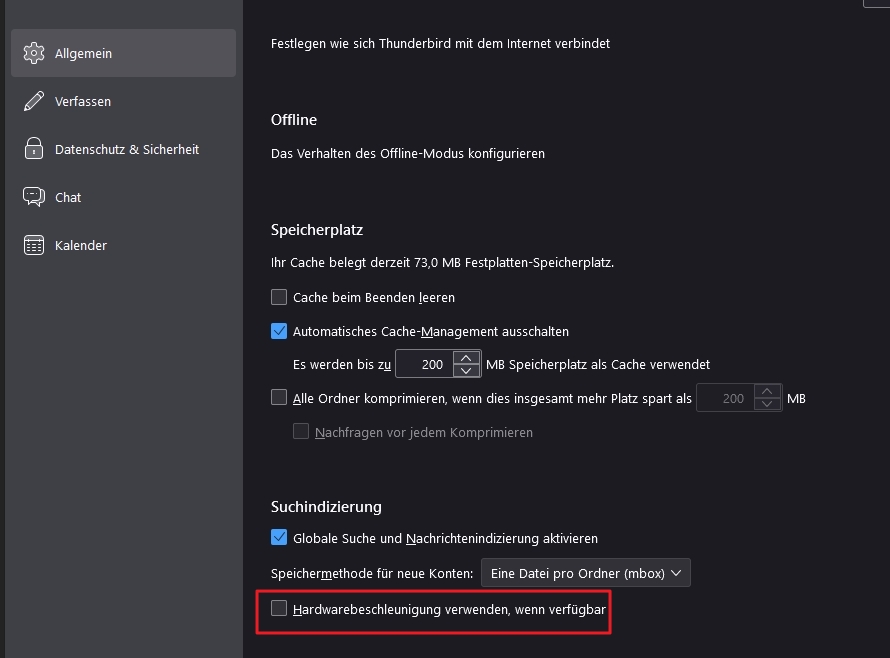Check Hardwarebeschleunigung verwenden, wenn verfügbar
Screen dimensions: 890x658
279,608
